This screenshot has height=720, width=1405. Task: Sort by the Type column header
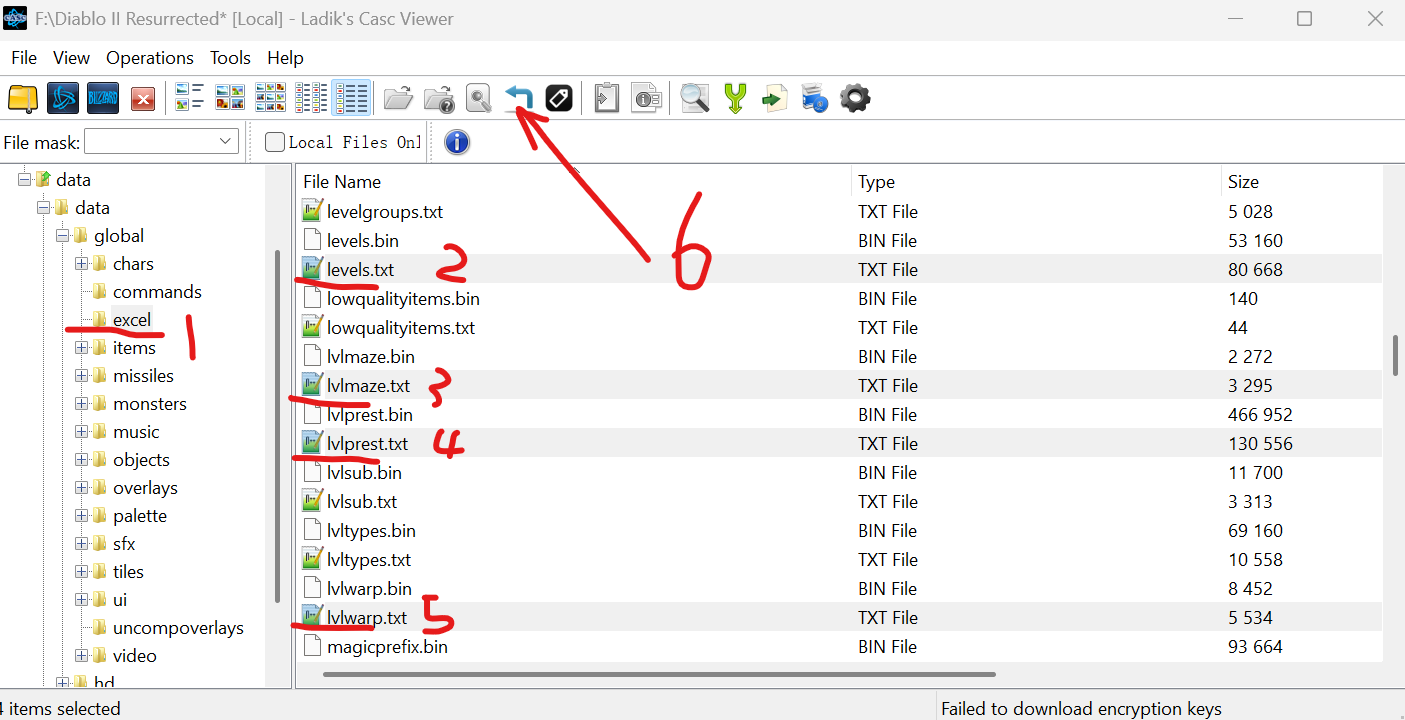(x=1036, y=182)
